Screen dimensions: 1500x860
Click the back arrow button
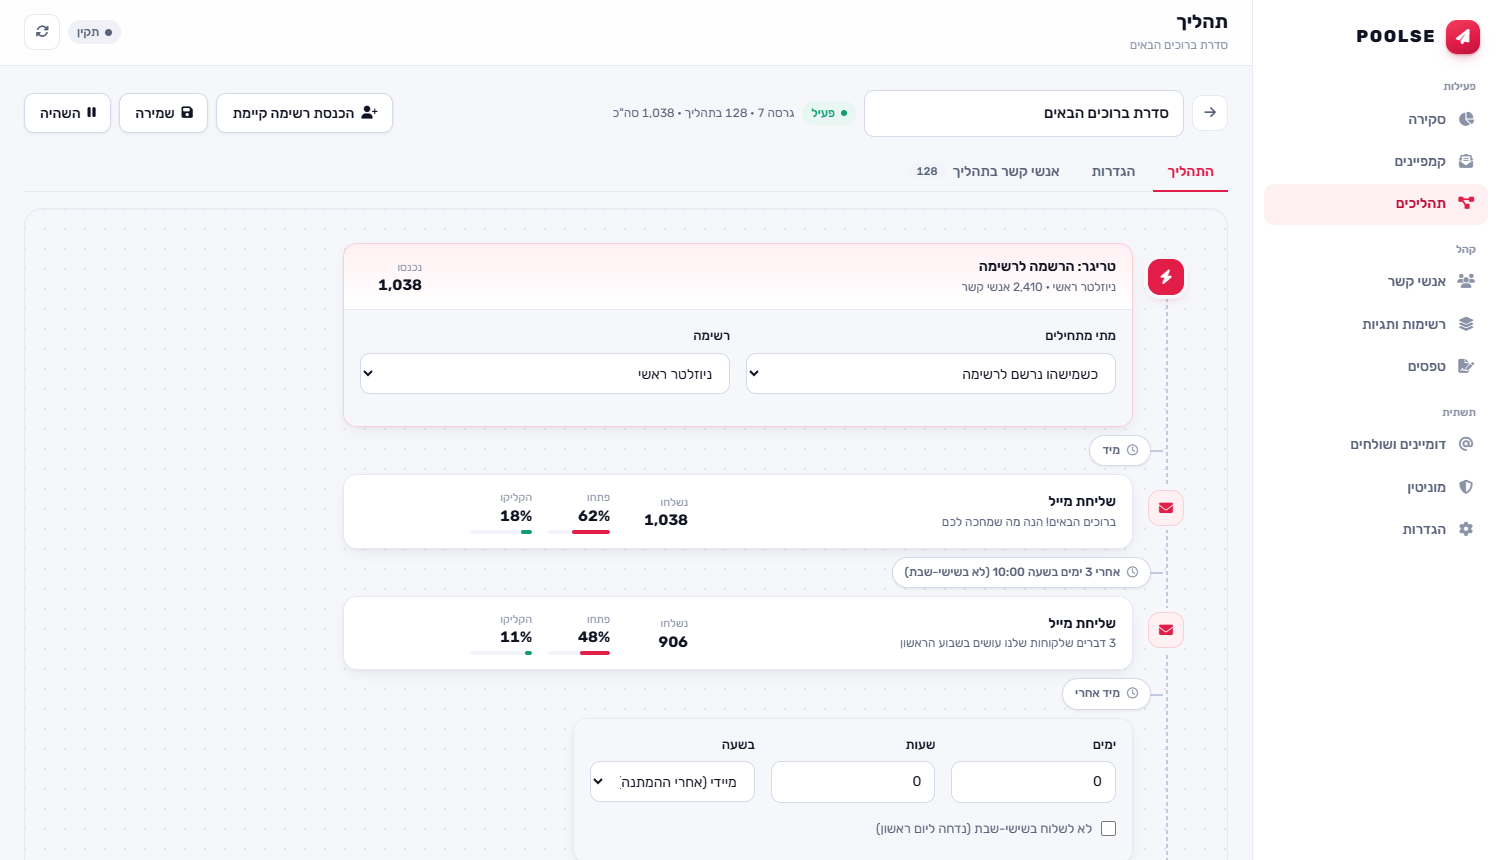[1210, 113]
